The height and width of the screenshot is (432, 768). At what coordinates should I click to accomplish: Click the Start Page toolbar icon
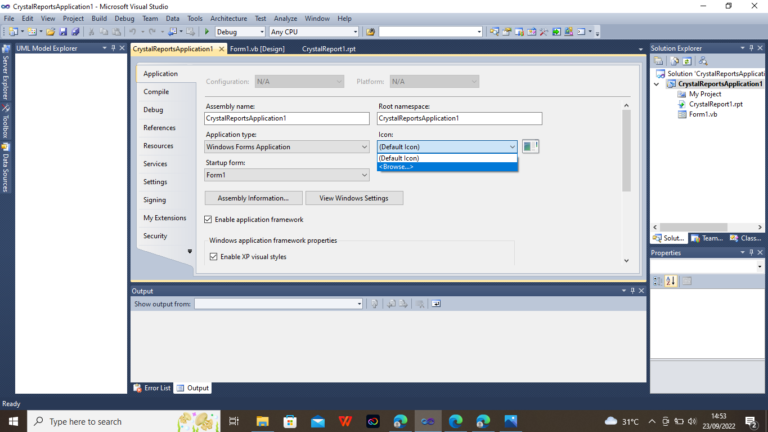(556, 32)
